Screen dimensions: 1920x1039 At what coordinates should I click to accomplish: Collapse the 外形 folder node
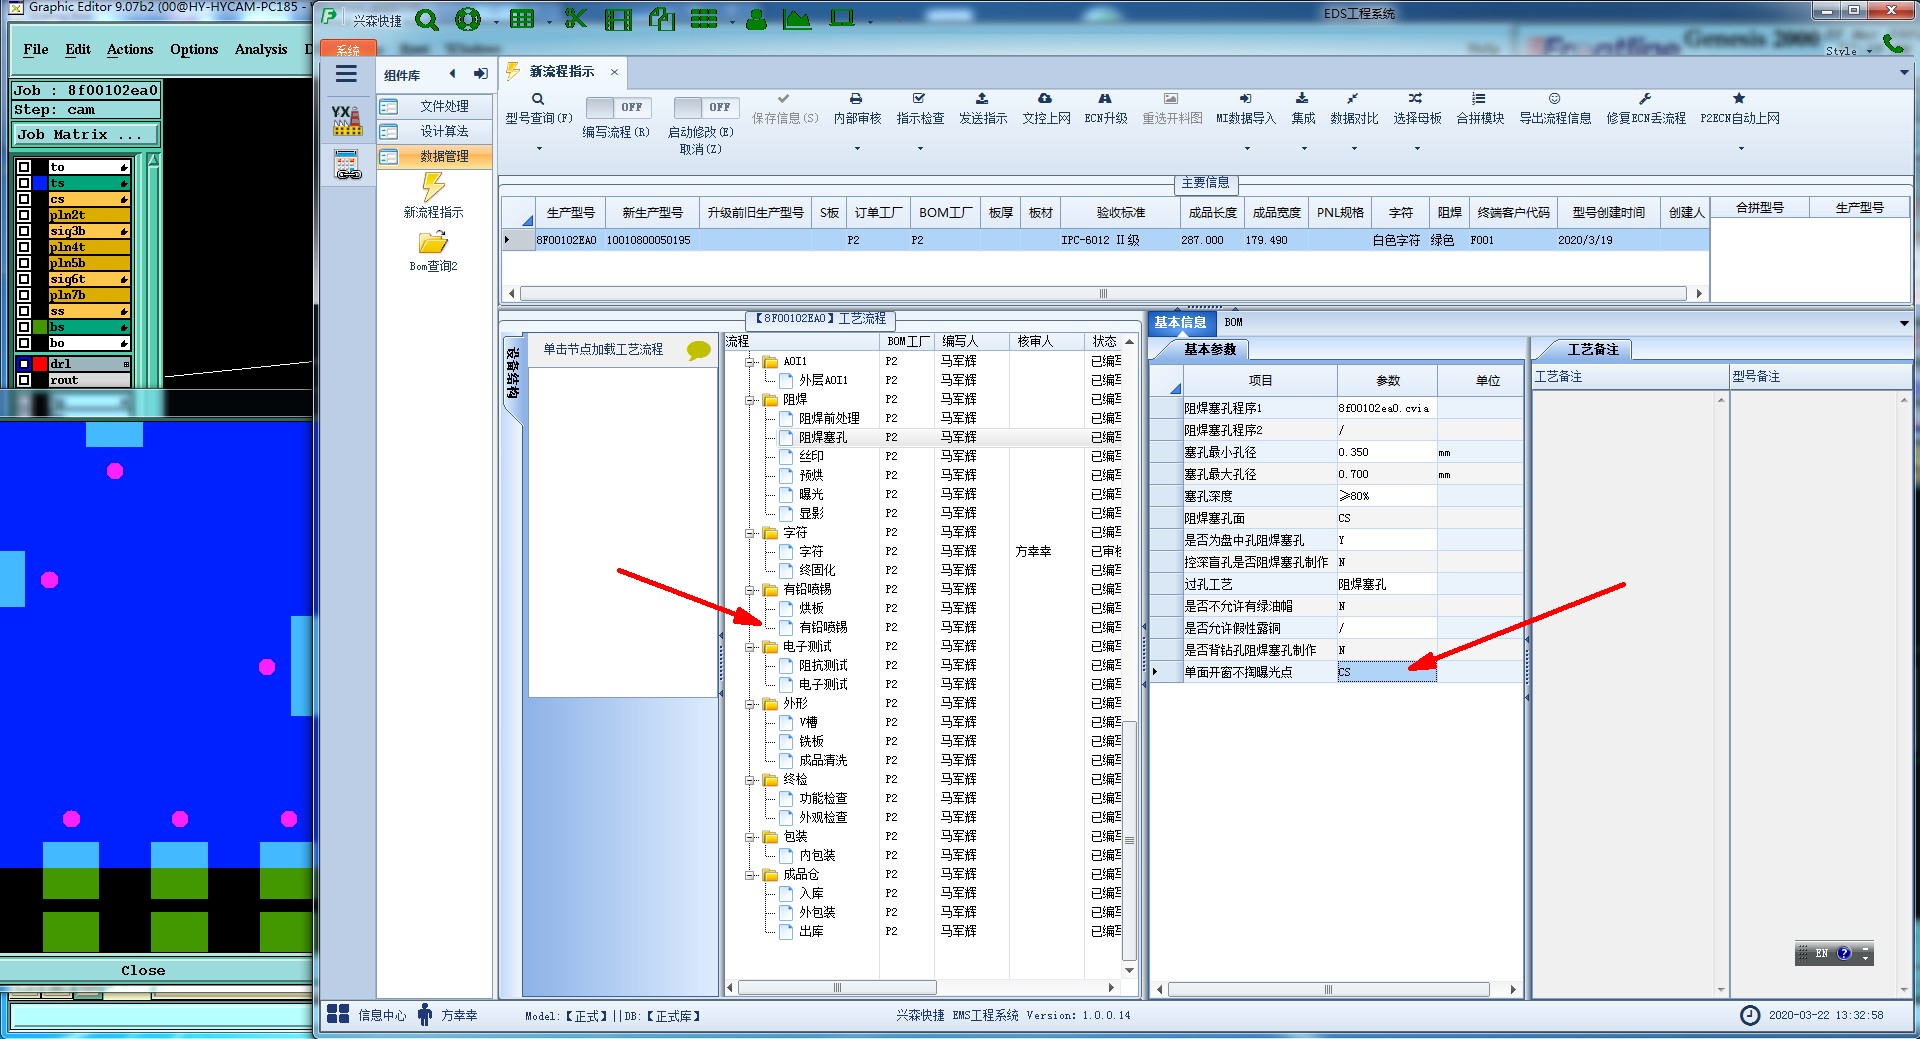click(750, 704)
